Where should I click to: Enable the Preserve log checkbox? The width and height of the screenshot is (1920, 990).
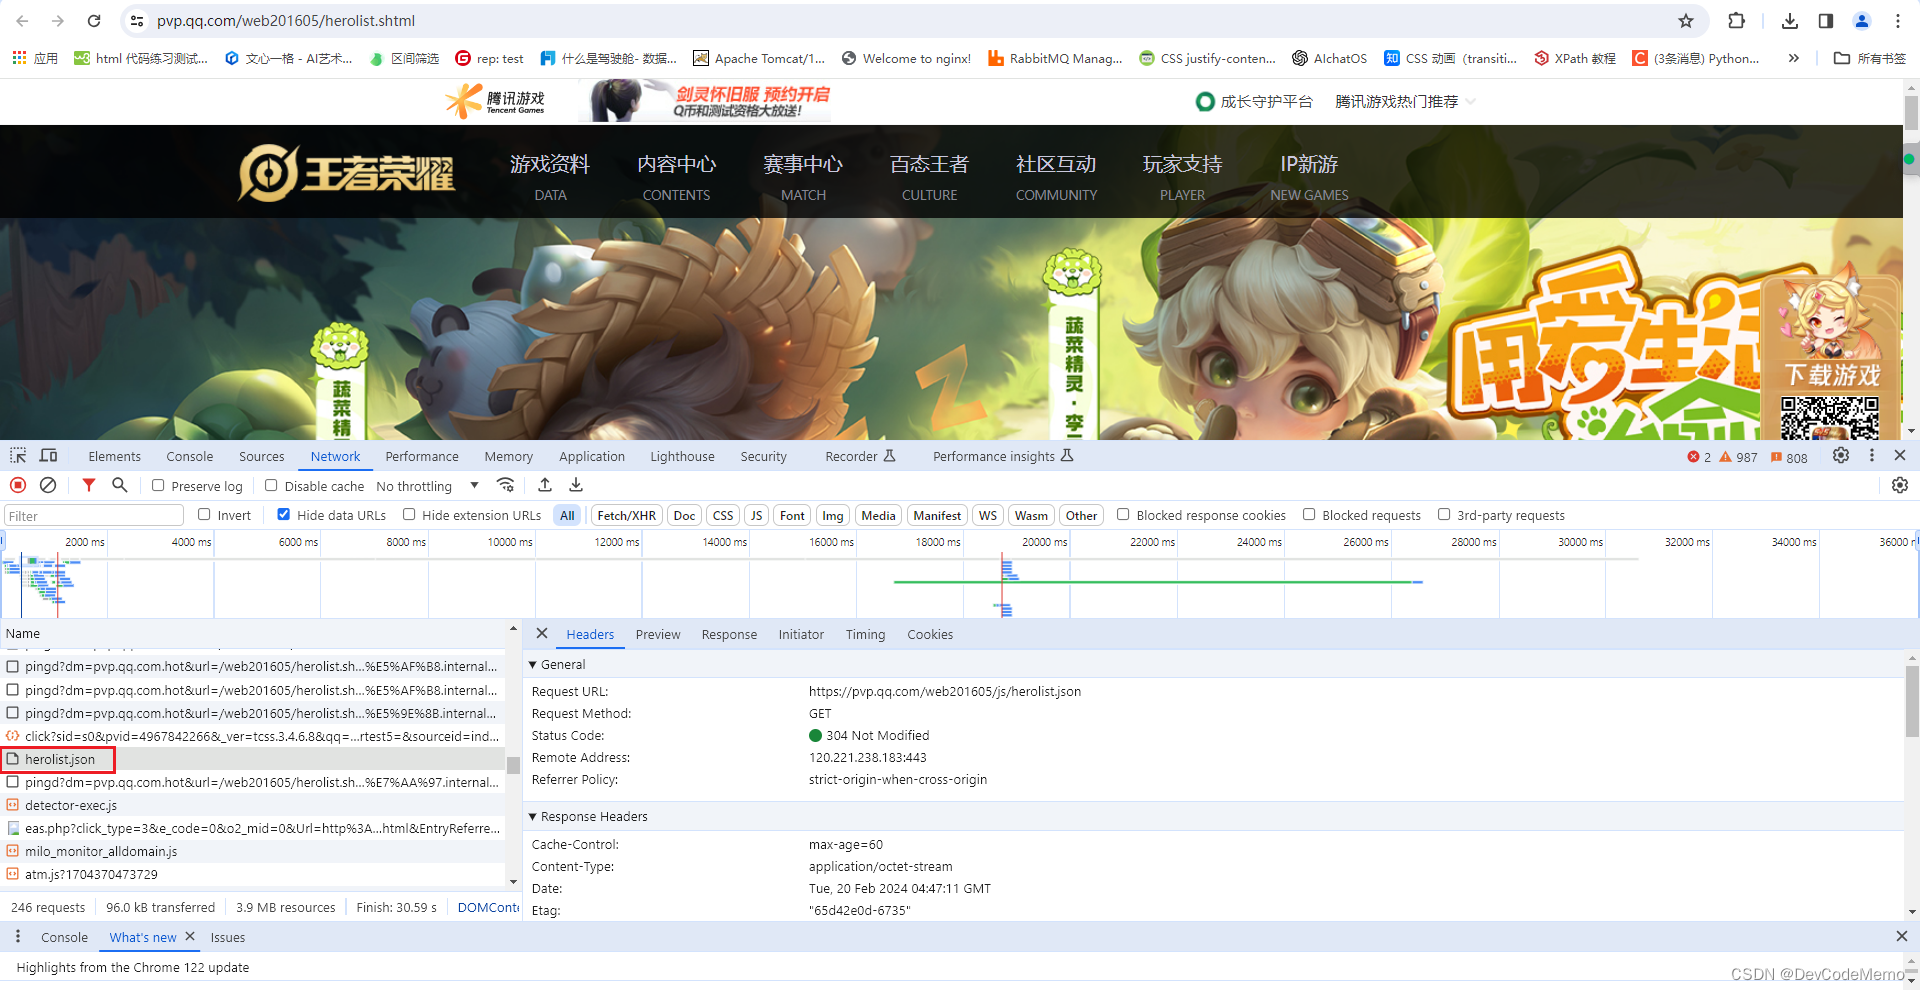158,485
